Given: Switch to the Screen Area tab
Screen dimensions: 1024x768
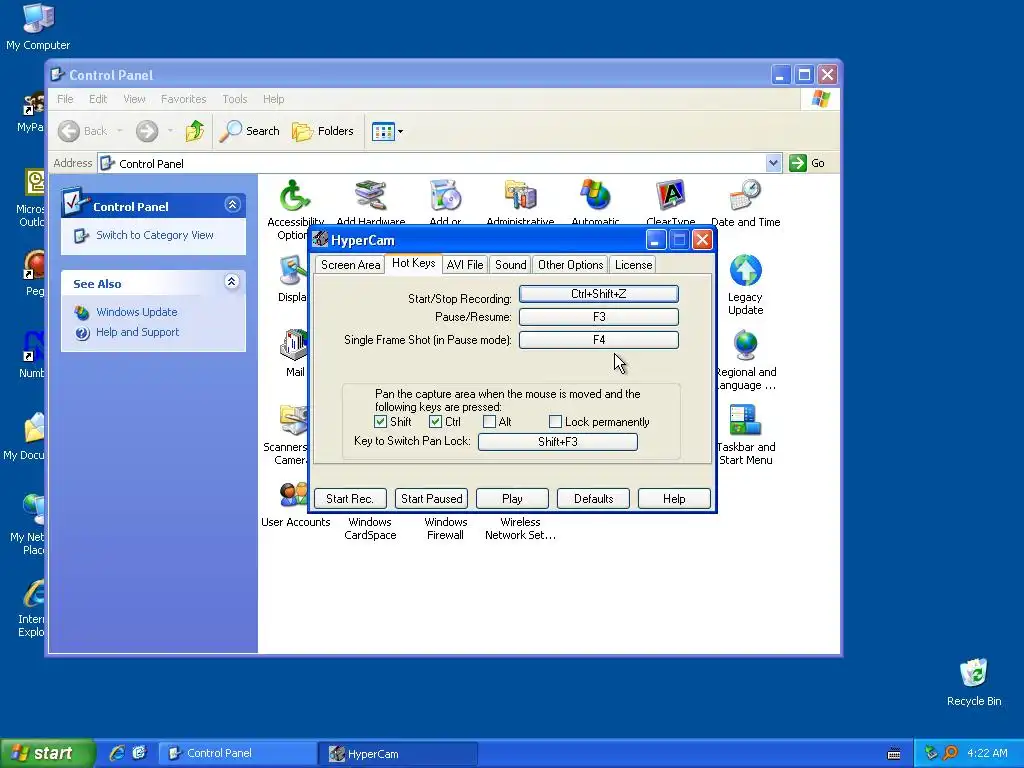Looking at the screenshot, I should pos(350,264).
